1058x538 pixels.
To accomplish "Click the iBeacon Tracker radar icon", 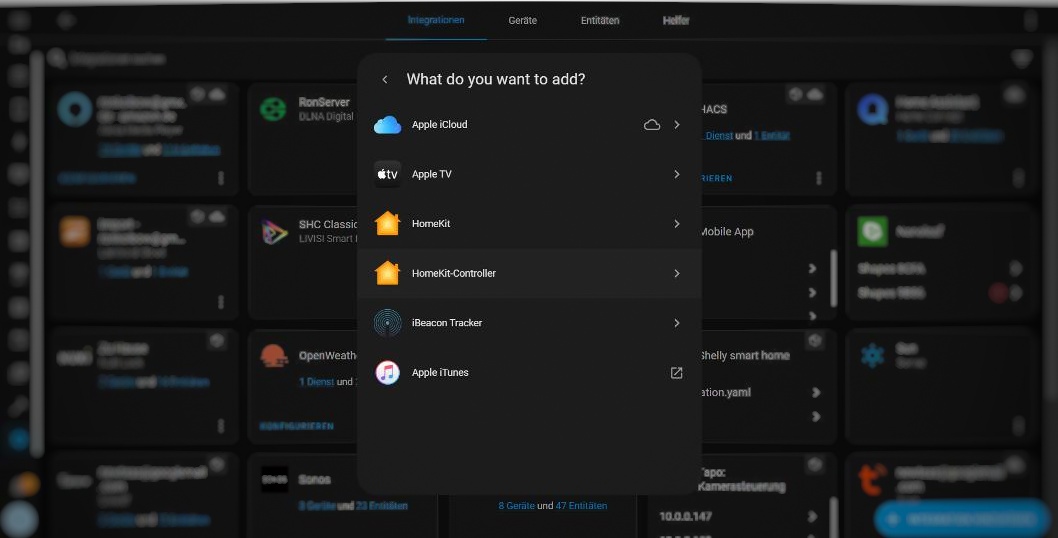I will [387, 323].
